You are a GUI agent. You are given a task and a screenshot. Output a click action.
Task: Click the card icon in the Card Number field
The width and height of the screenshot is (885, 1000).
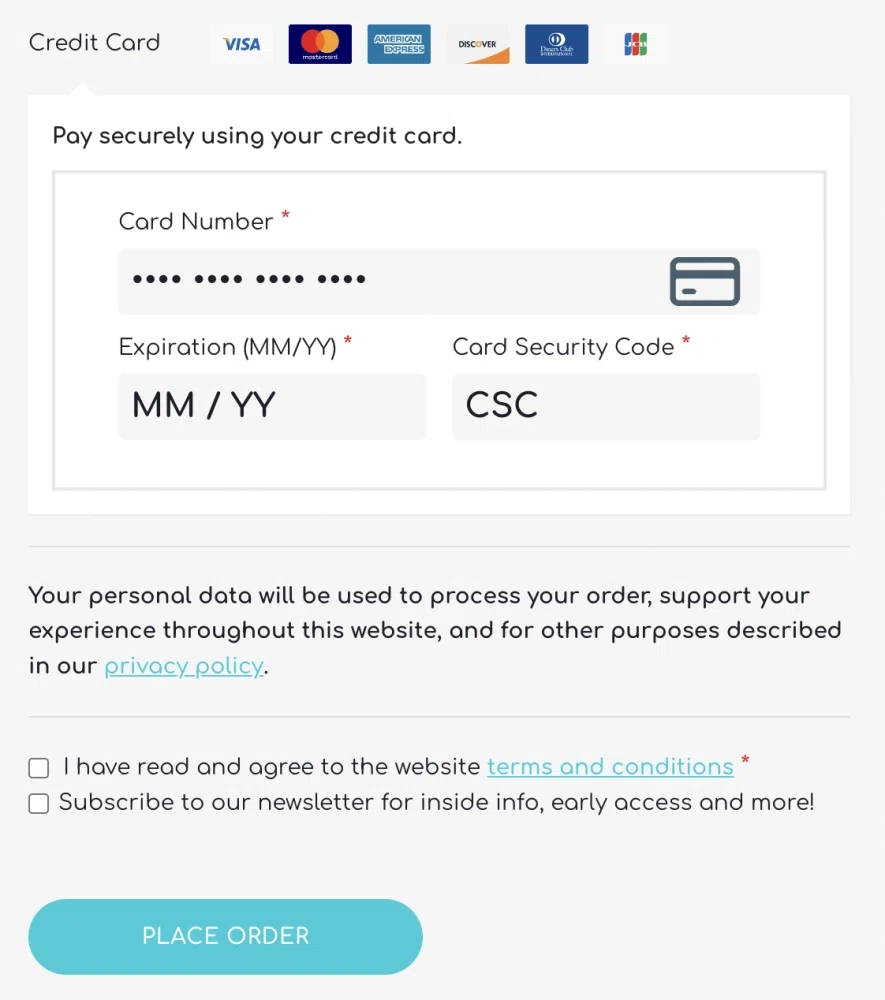pyautogui.click(x=704, y=281)
